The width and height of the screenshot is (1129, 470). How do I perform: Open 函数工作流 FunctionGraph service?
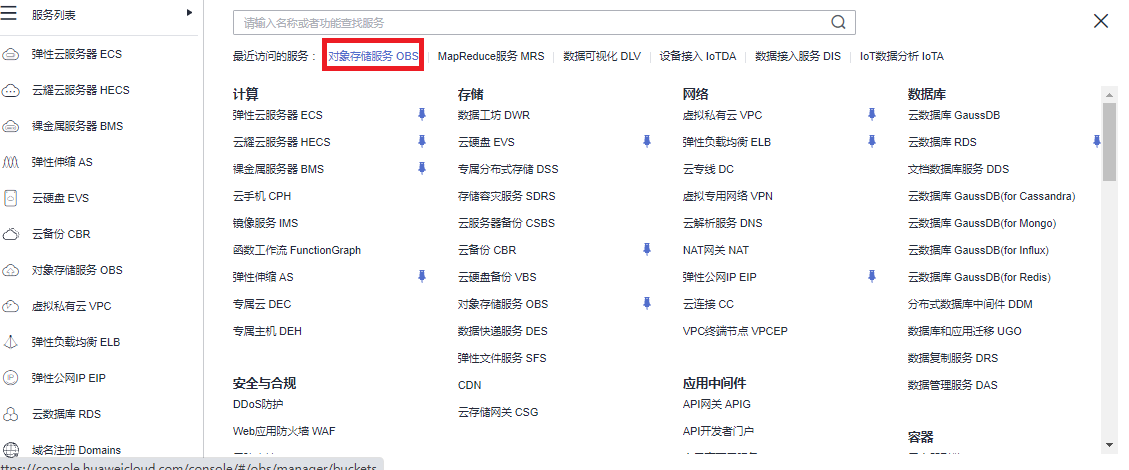(x=297, y=250)
